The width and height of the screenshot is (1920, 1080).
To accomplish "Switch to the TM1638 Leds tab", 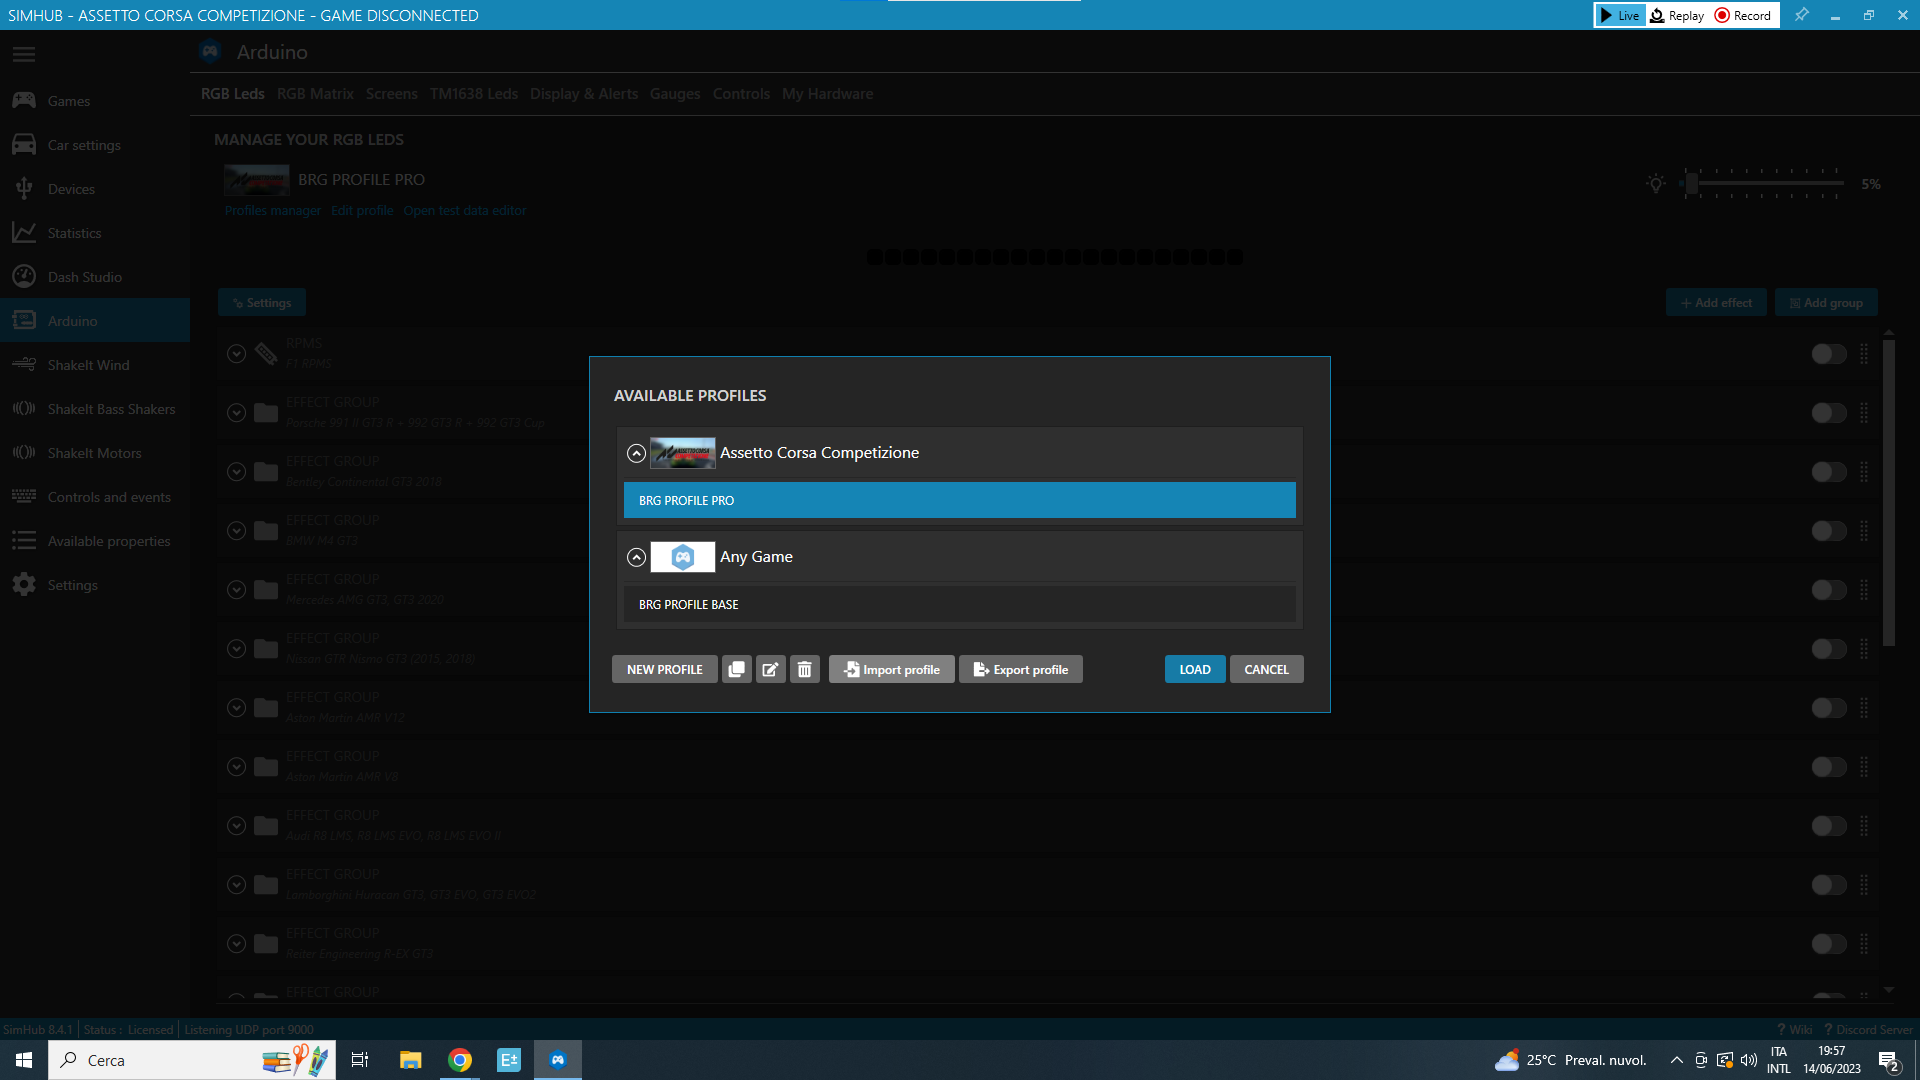I will click(474, 94).
